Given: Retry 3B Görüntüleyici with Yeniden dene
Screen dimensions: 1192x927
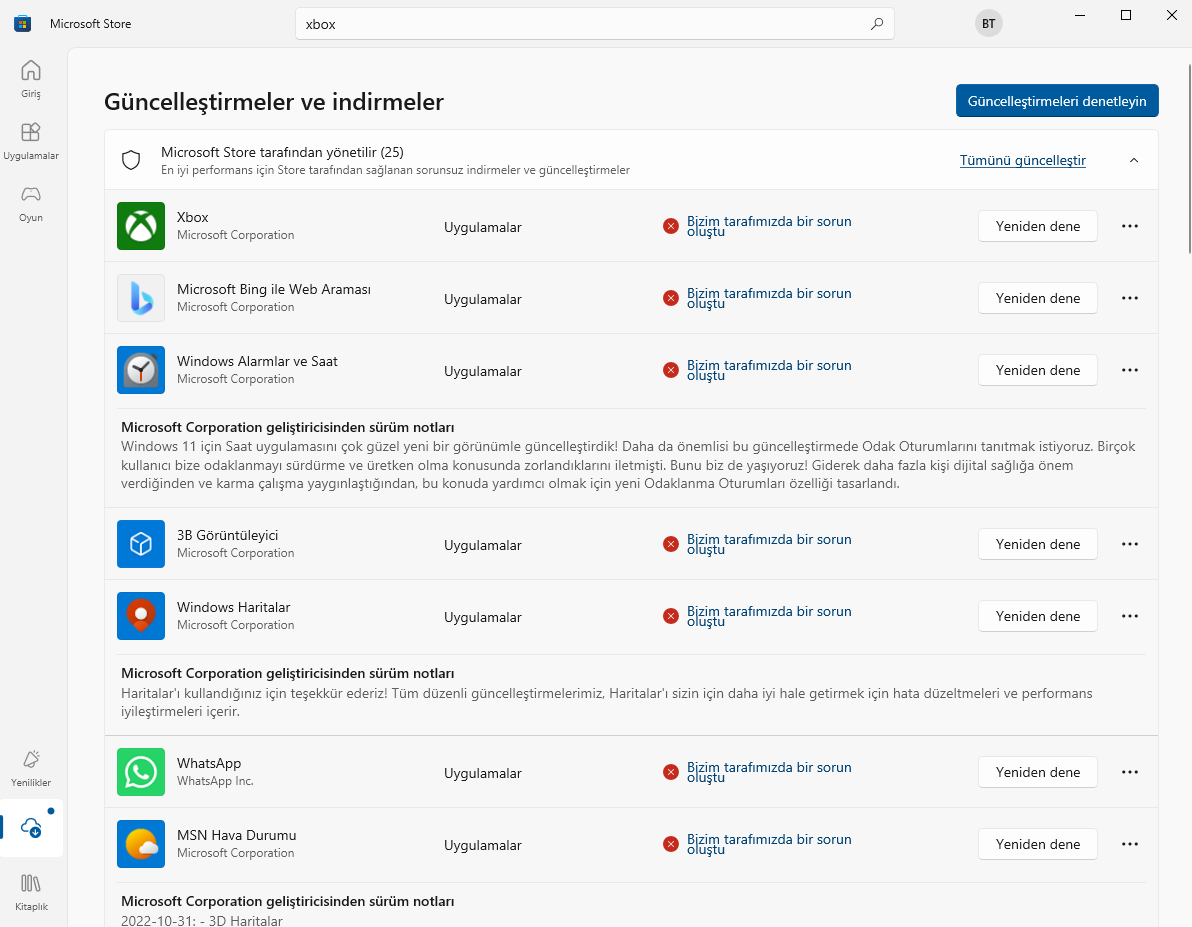Looking at the screenshot, I should [x=1038, y=544].
